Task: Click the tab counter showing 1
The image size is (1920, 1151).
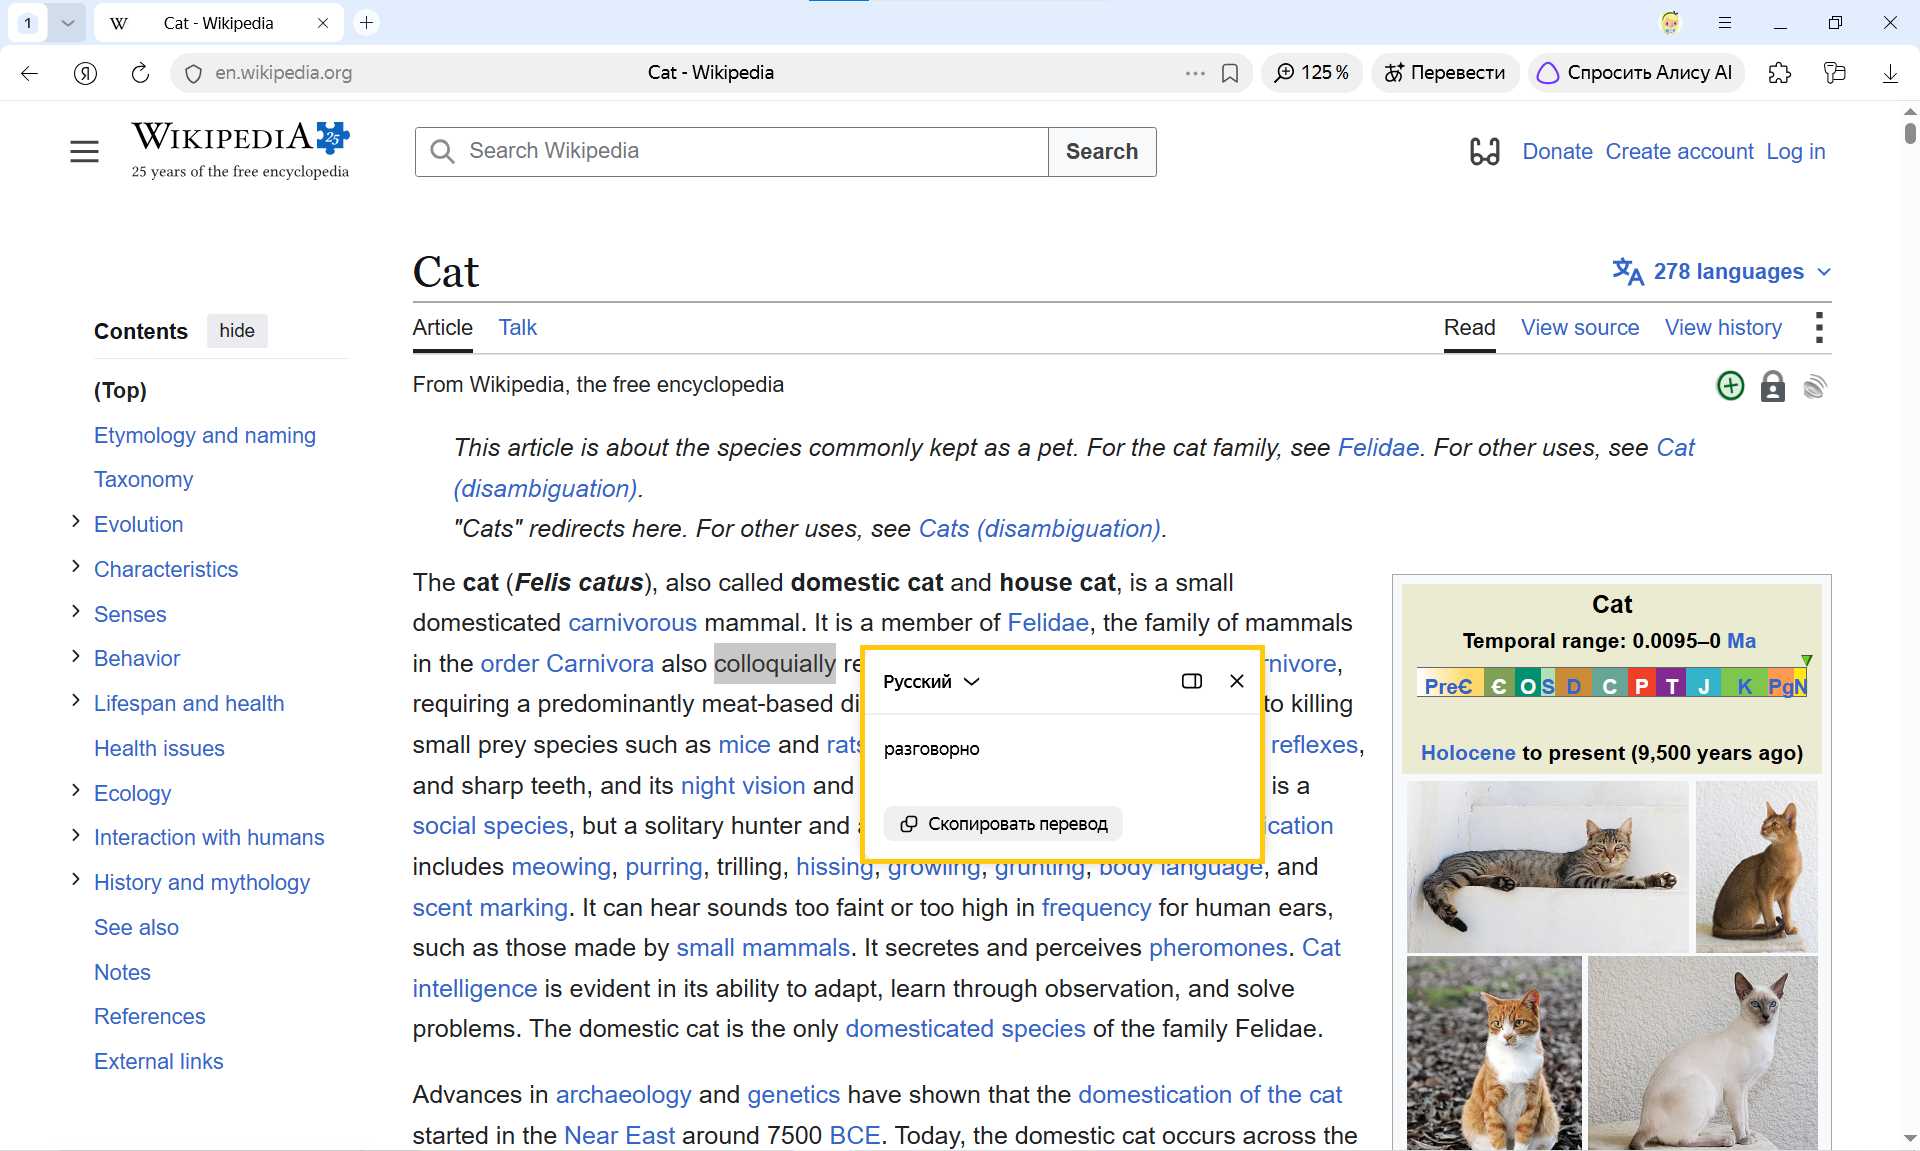Action: coord(28,22)
